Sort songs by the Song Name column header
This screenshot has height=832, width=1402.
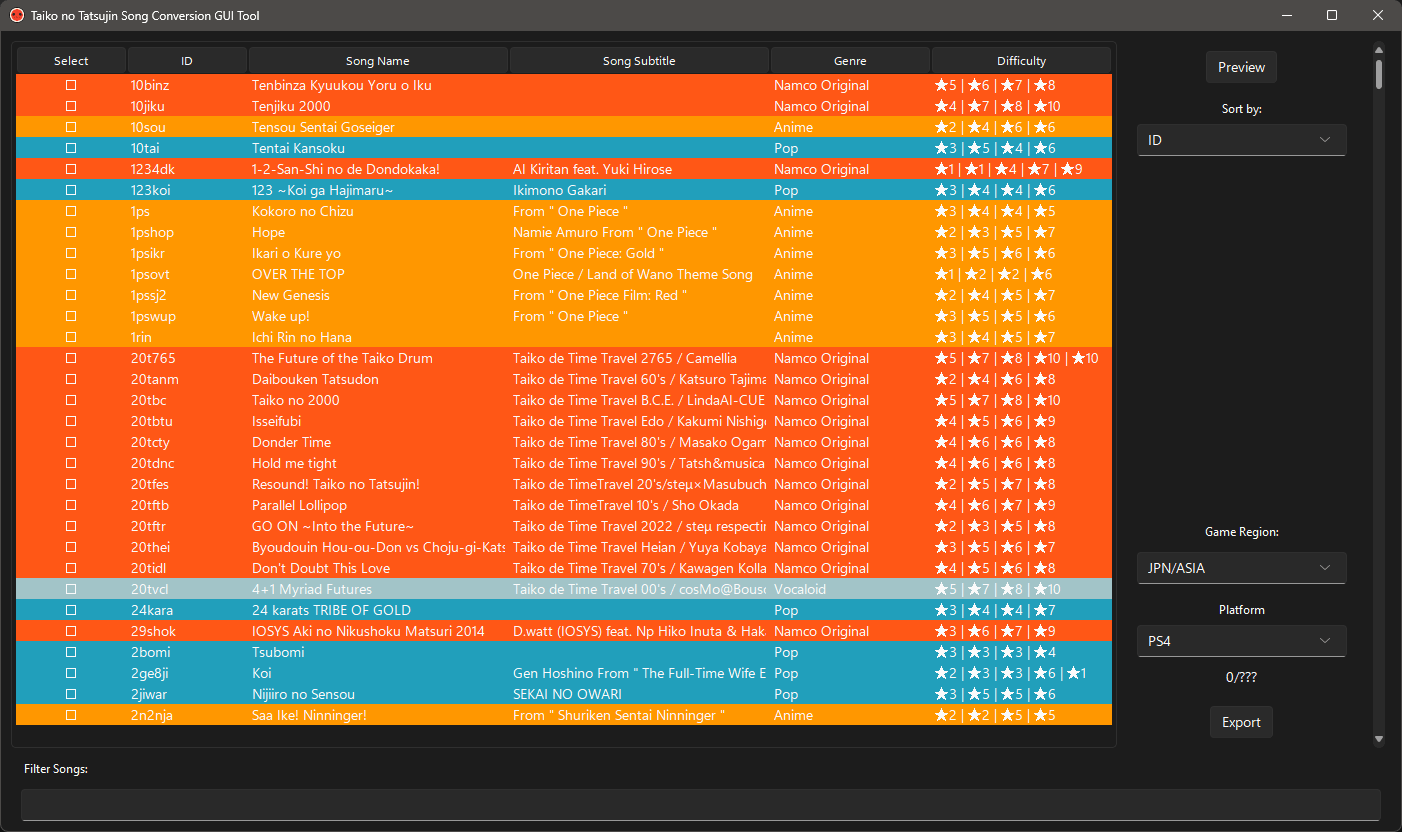tap(378, 60)
